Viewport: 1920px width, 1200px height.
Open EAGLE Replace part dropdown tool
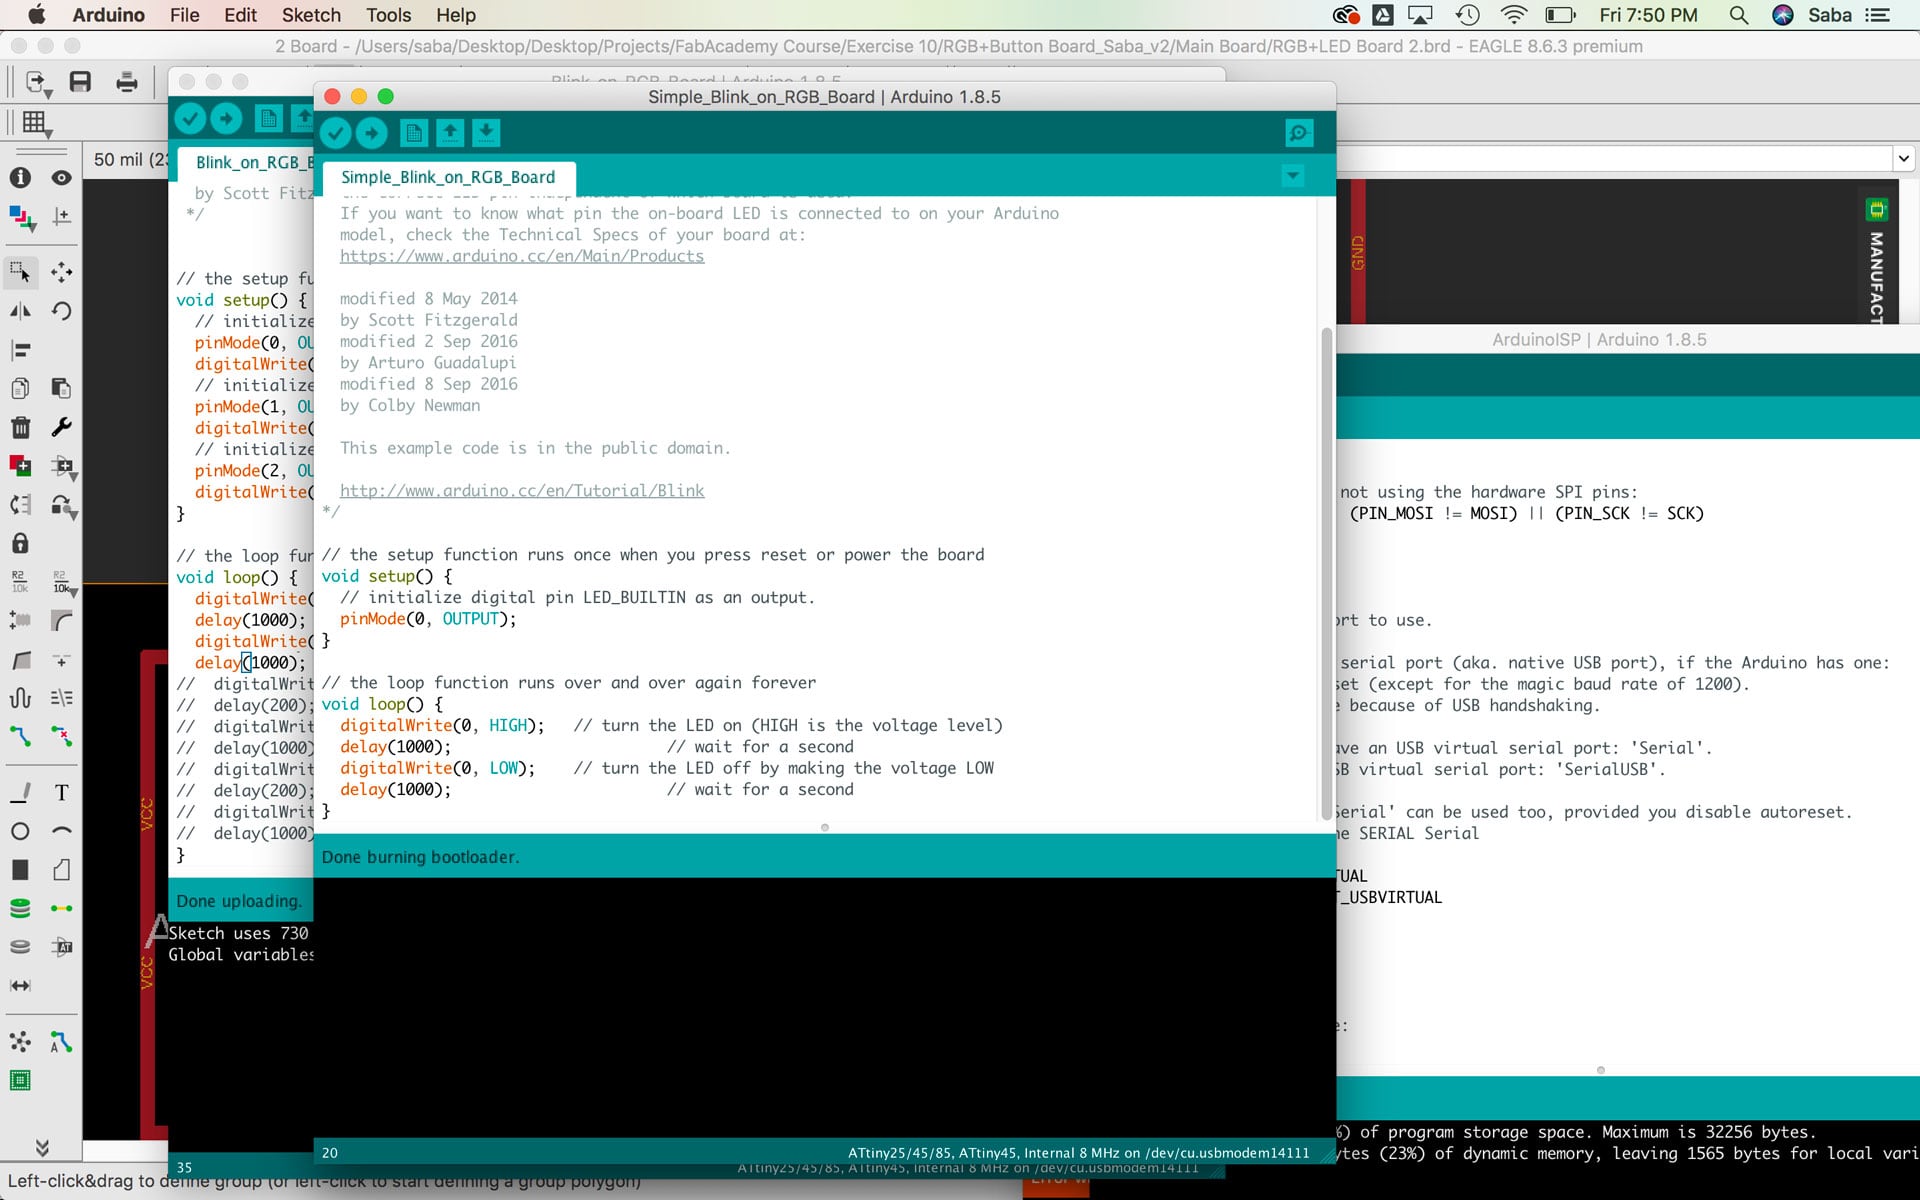(64, 507)
